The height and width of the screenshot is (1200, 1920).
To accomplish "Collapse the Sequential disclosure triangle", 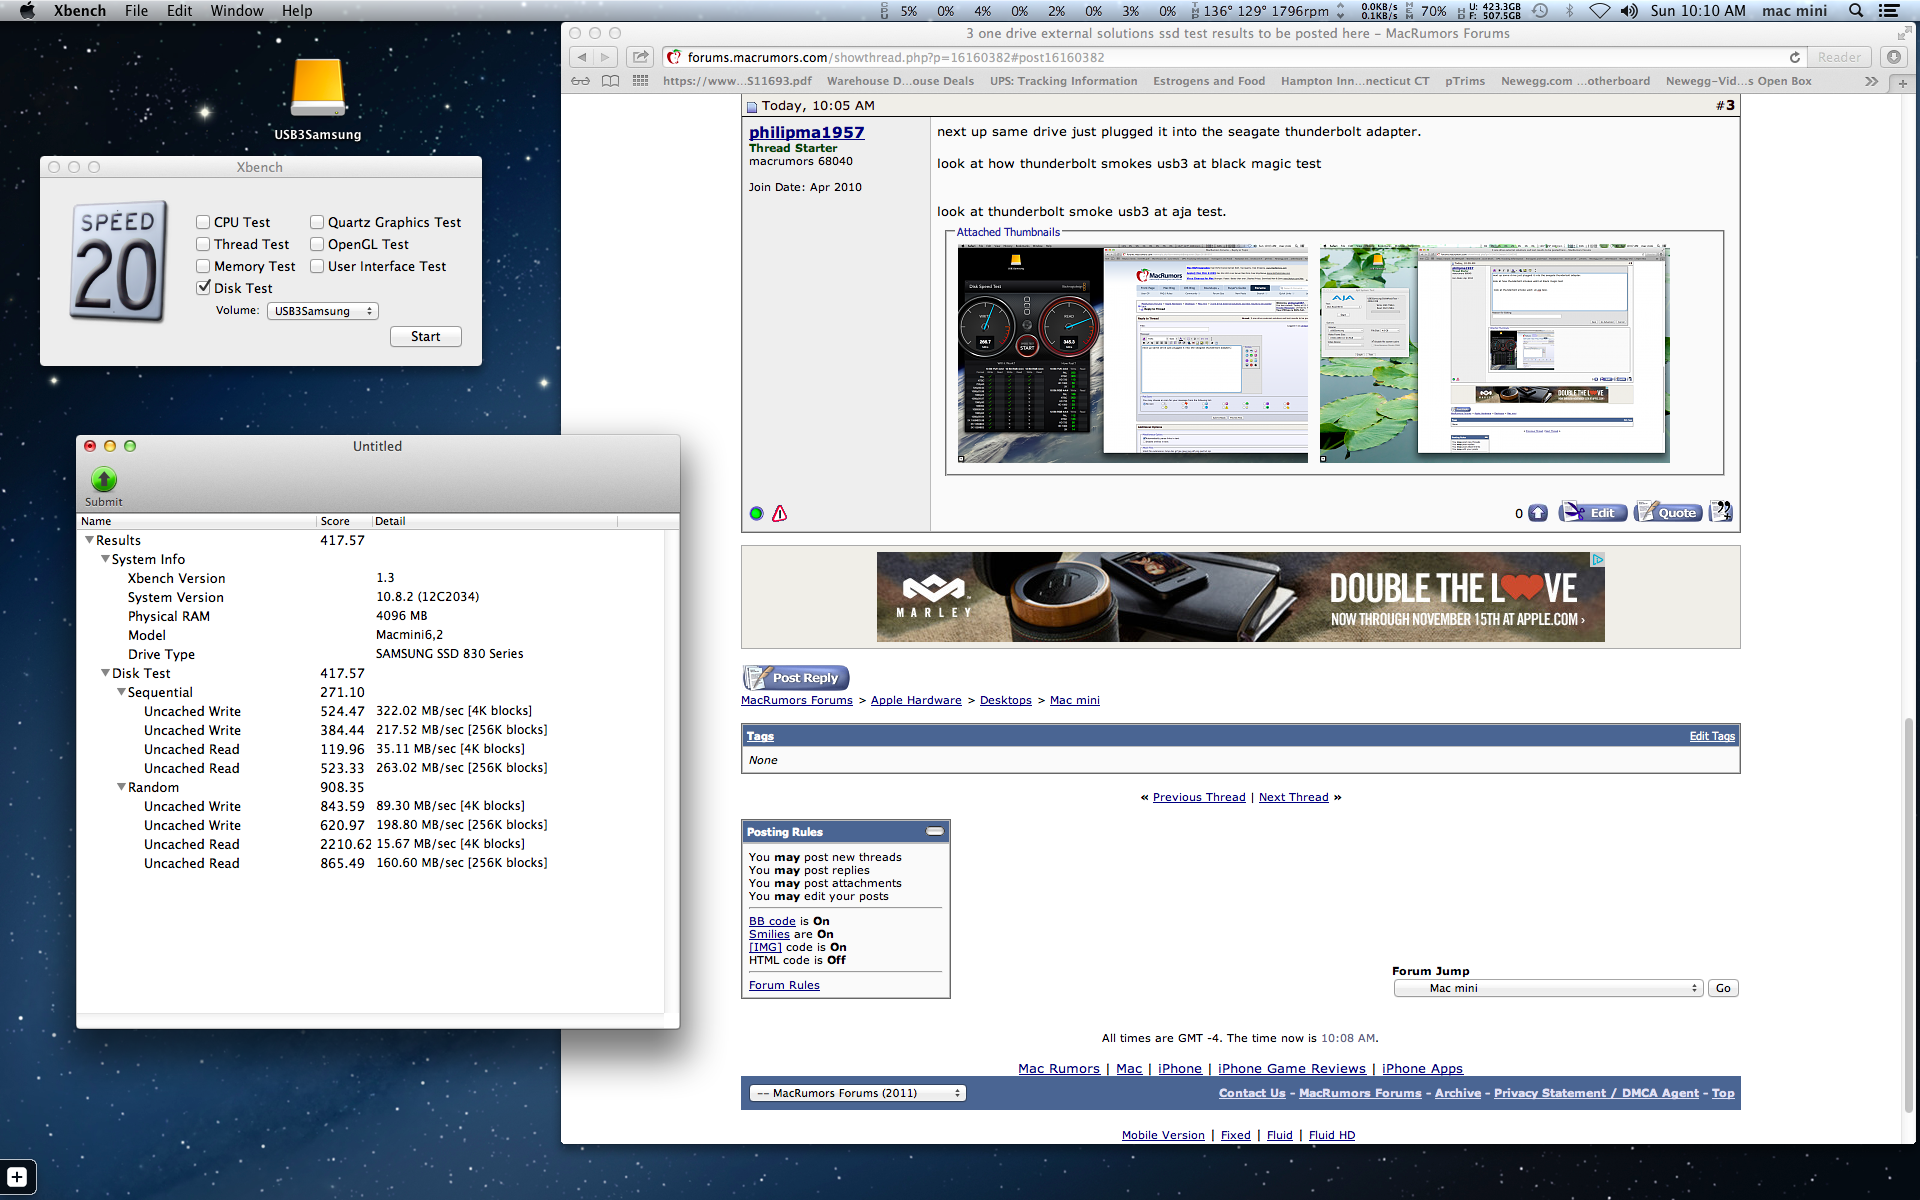I will 121,692.
